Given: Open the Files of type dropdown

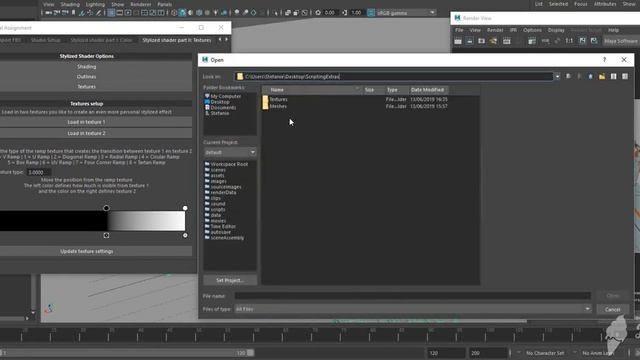Looking at the screenshot, I should click(x=413, y=309).
